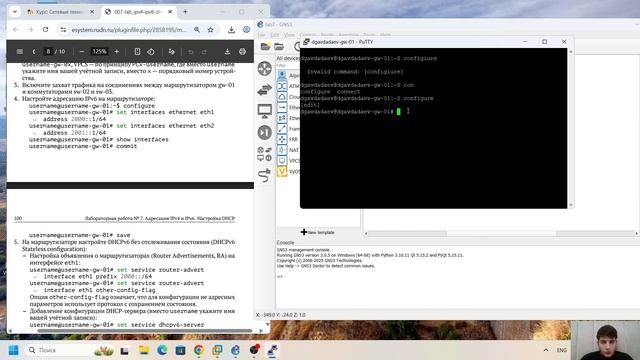The width and height of the screenshot is (640, 360).
Task: Select the Cloud device in list
Action: pos(288,97)
